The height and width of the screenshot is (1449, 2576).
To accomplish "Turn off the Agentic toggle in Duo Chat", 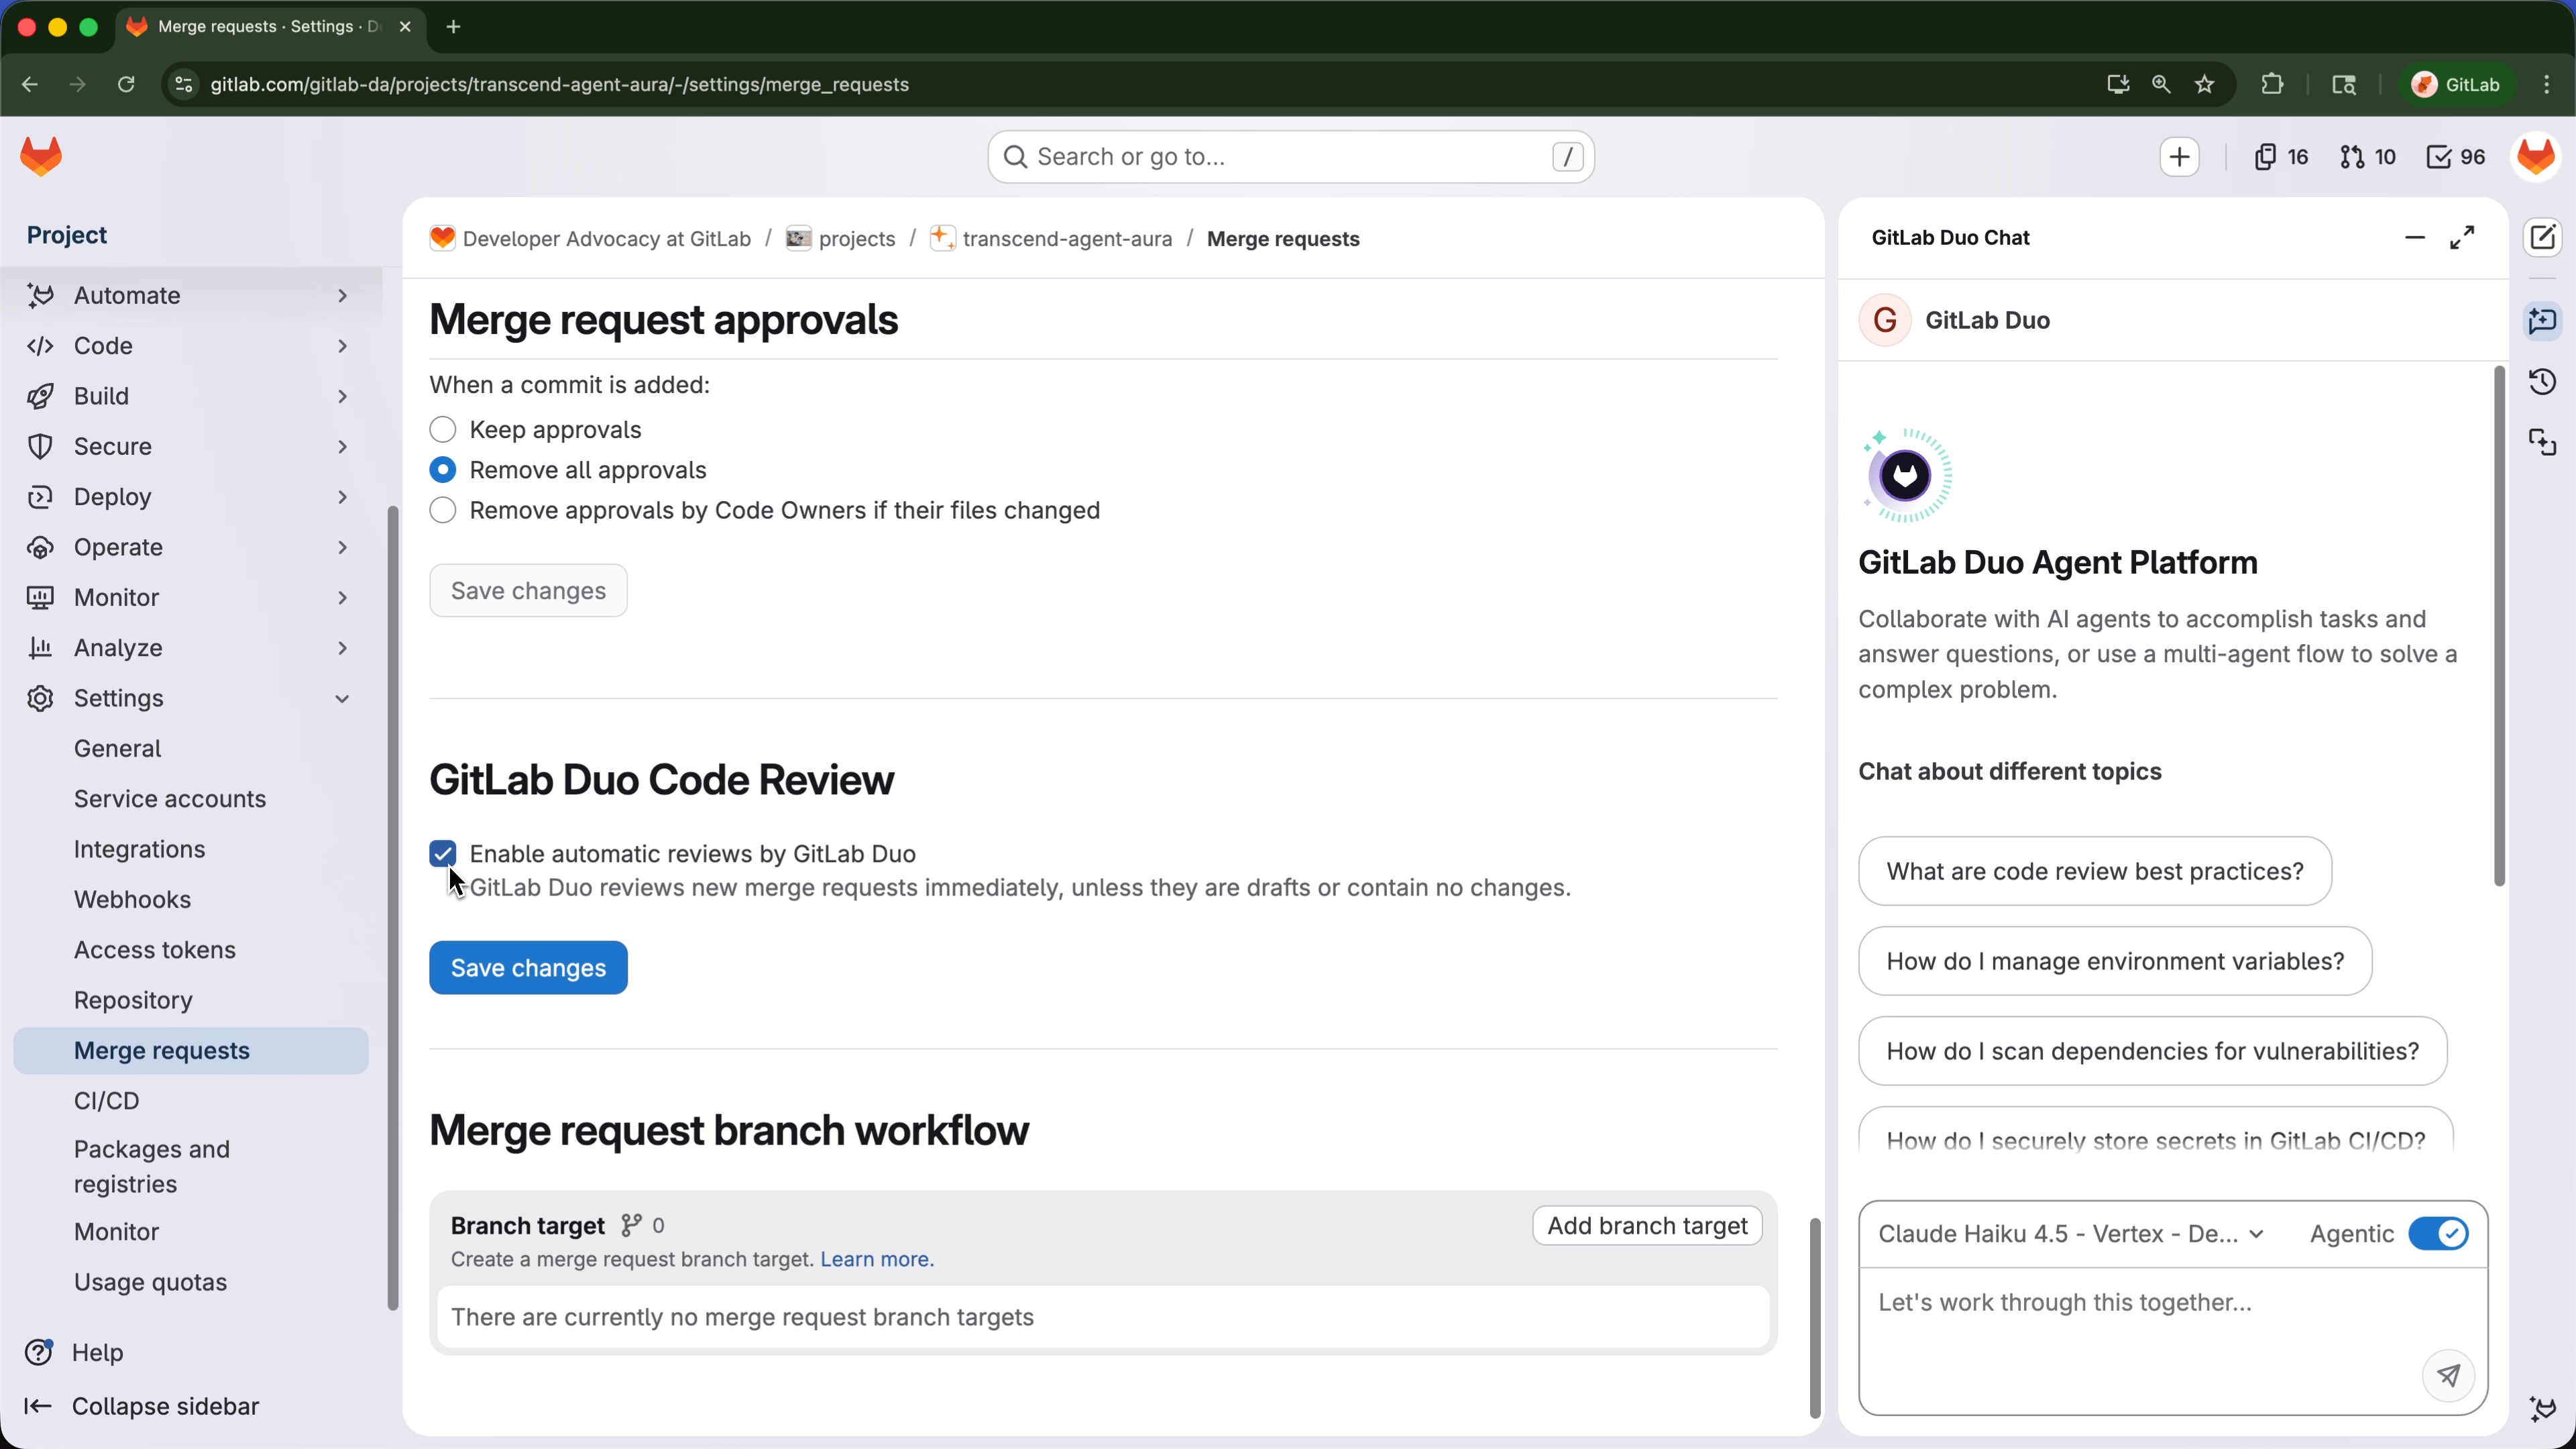I will tap(2440, 1233).
